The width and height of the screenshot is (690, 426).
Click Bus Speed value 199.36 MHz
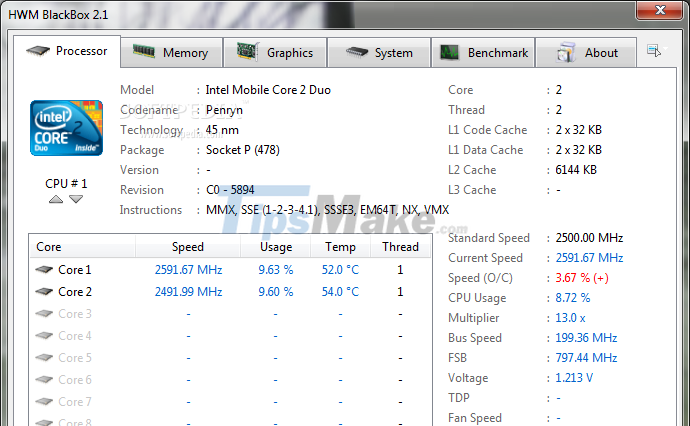[586, 338]
